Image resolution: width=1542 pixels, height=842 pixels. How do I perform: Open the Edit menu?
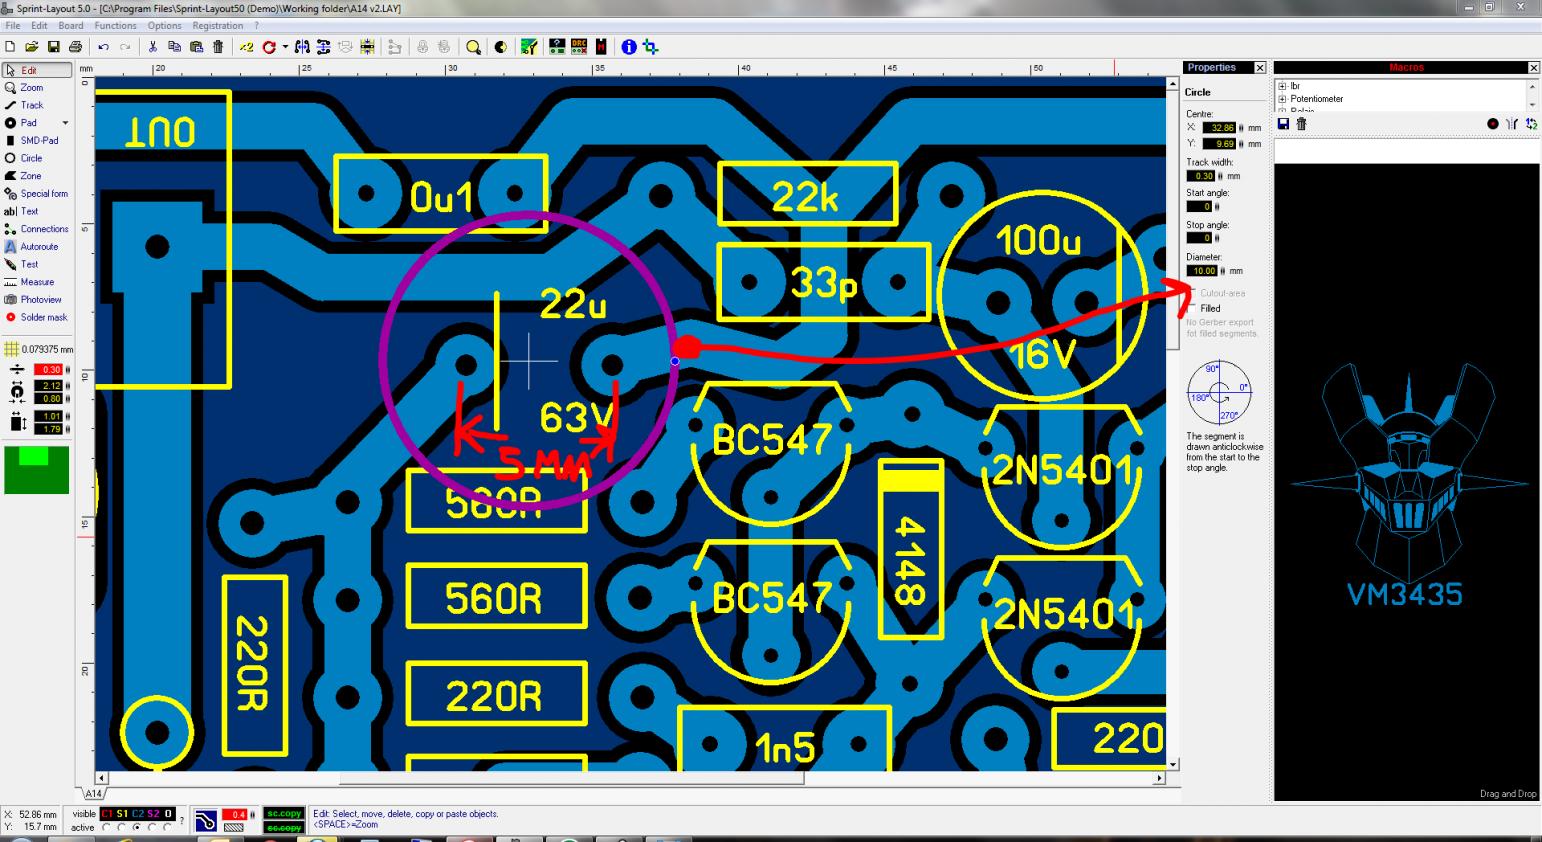coord(39,26)
